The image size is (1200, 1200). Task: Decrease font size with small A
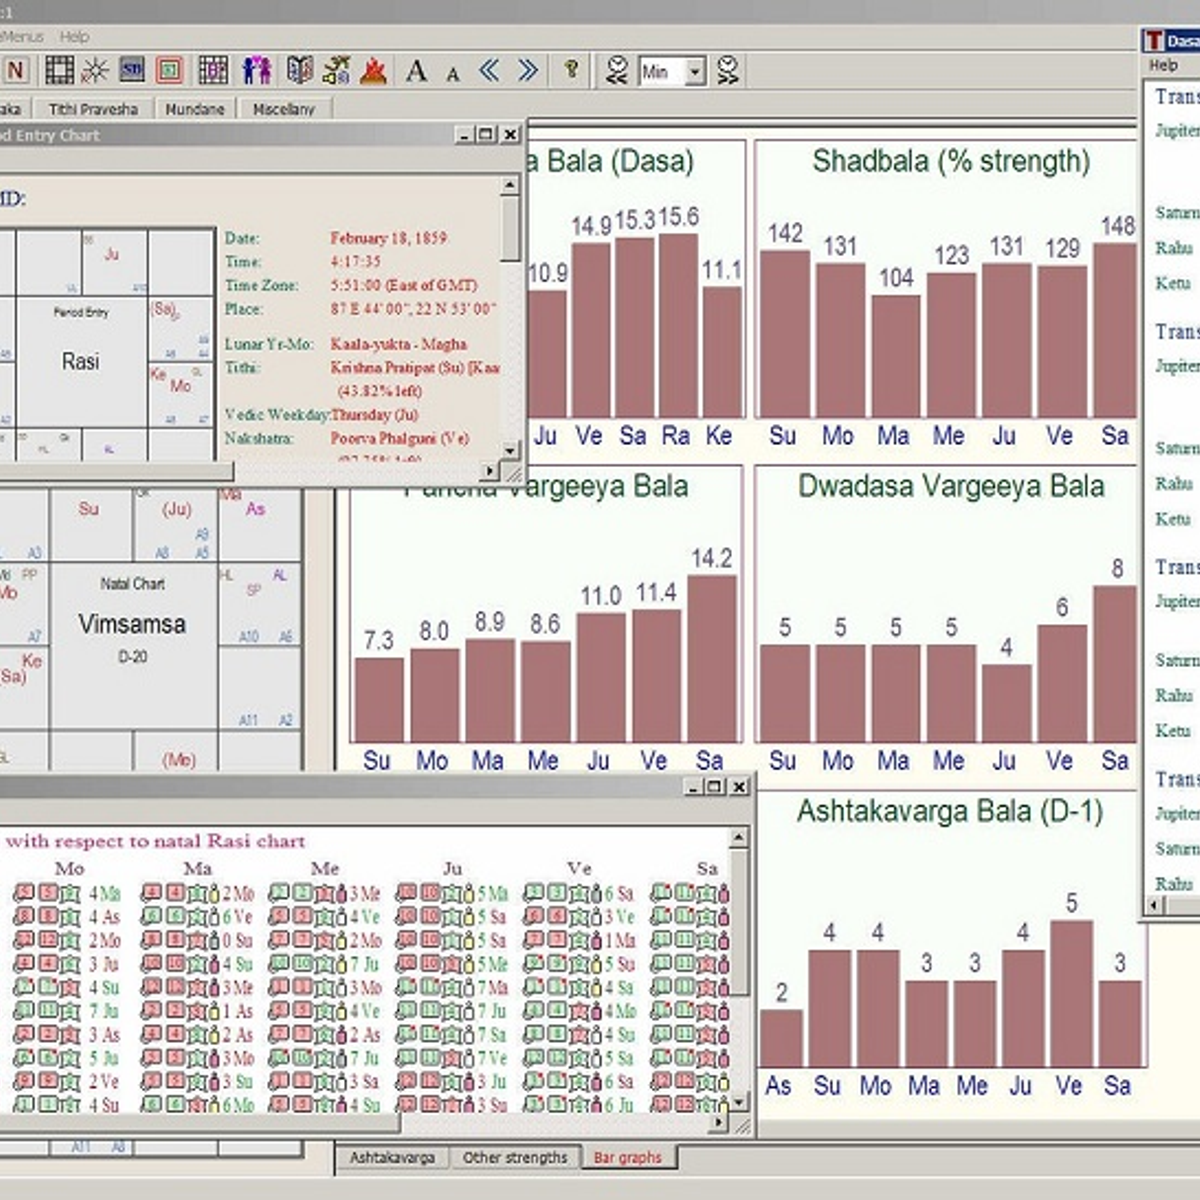coord(453,74)
